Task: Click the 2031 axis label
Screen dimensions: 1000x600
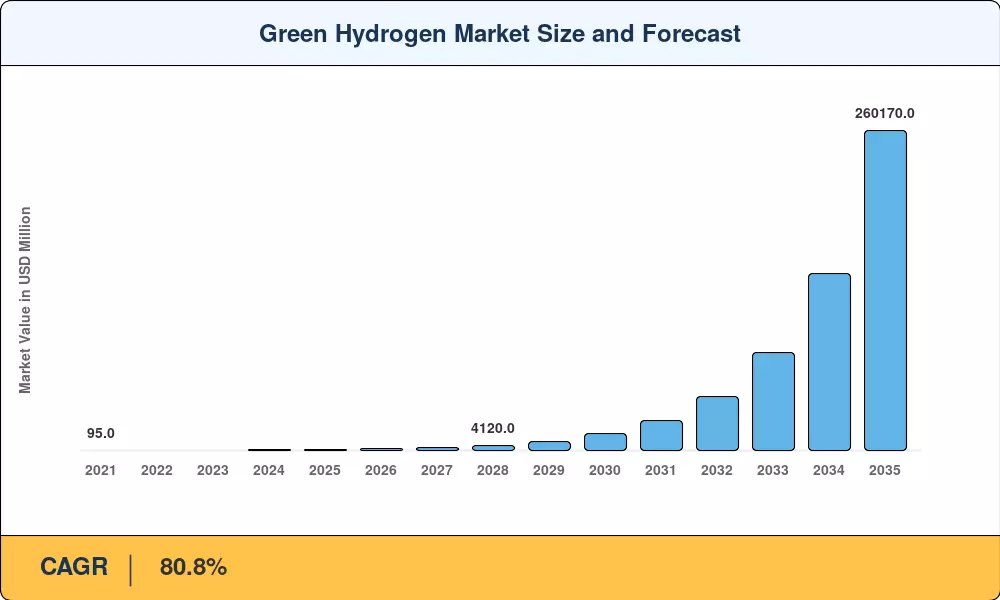Action: coord(661,471)
